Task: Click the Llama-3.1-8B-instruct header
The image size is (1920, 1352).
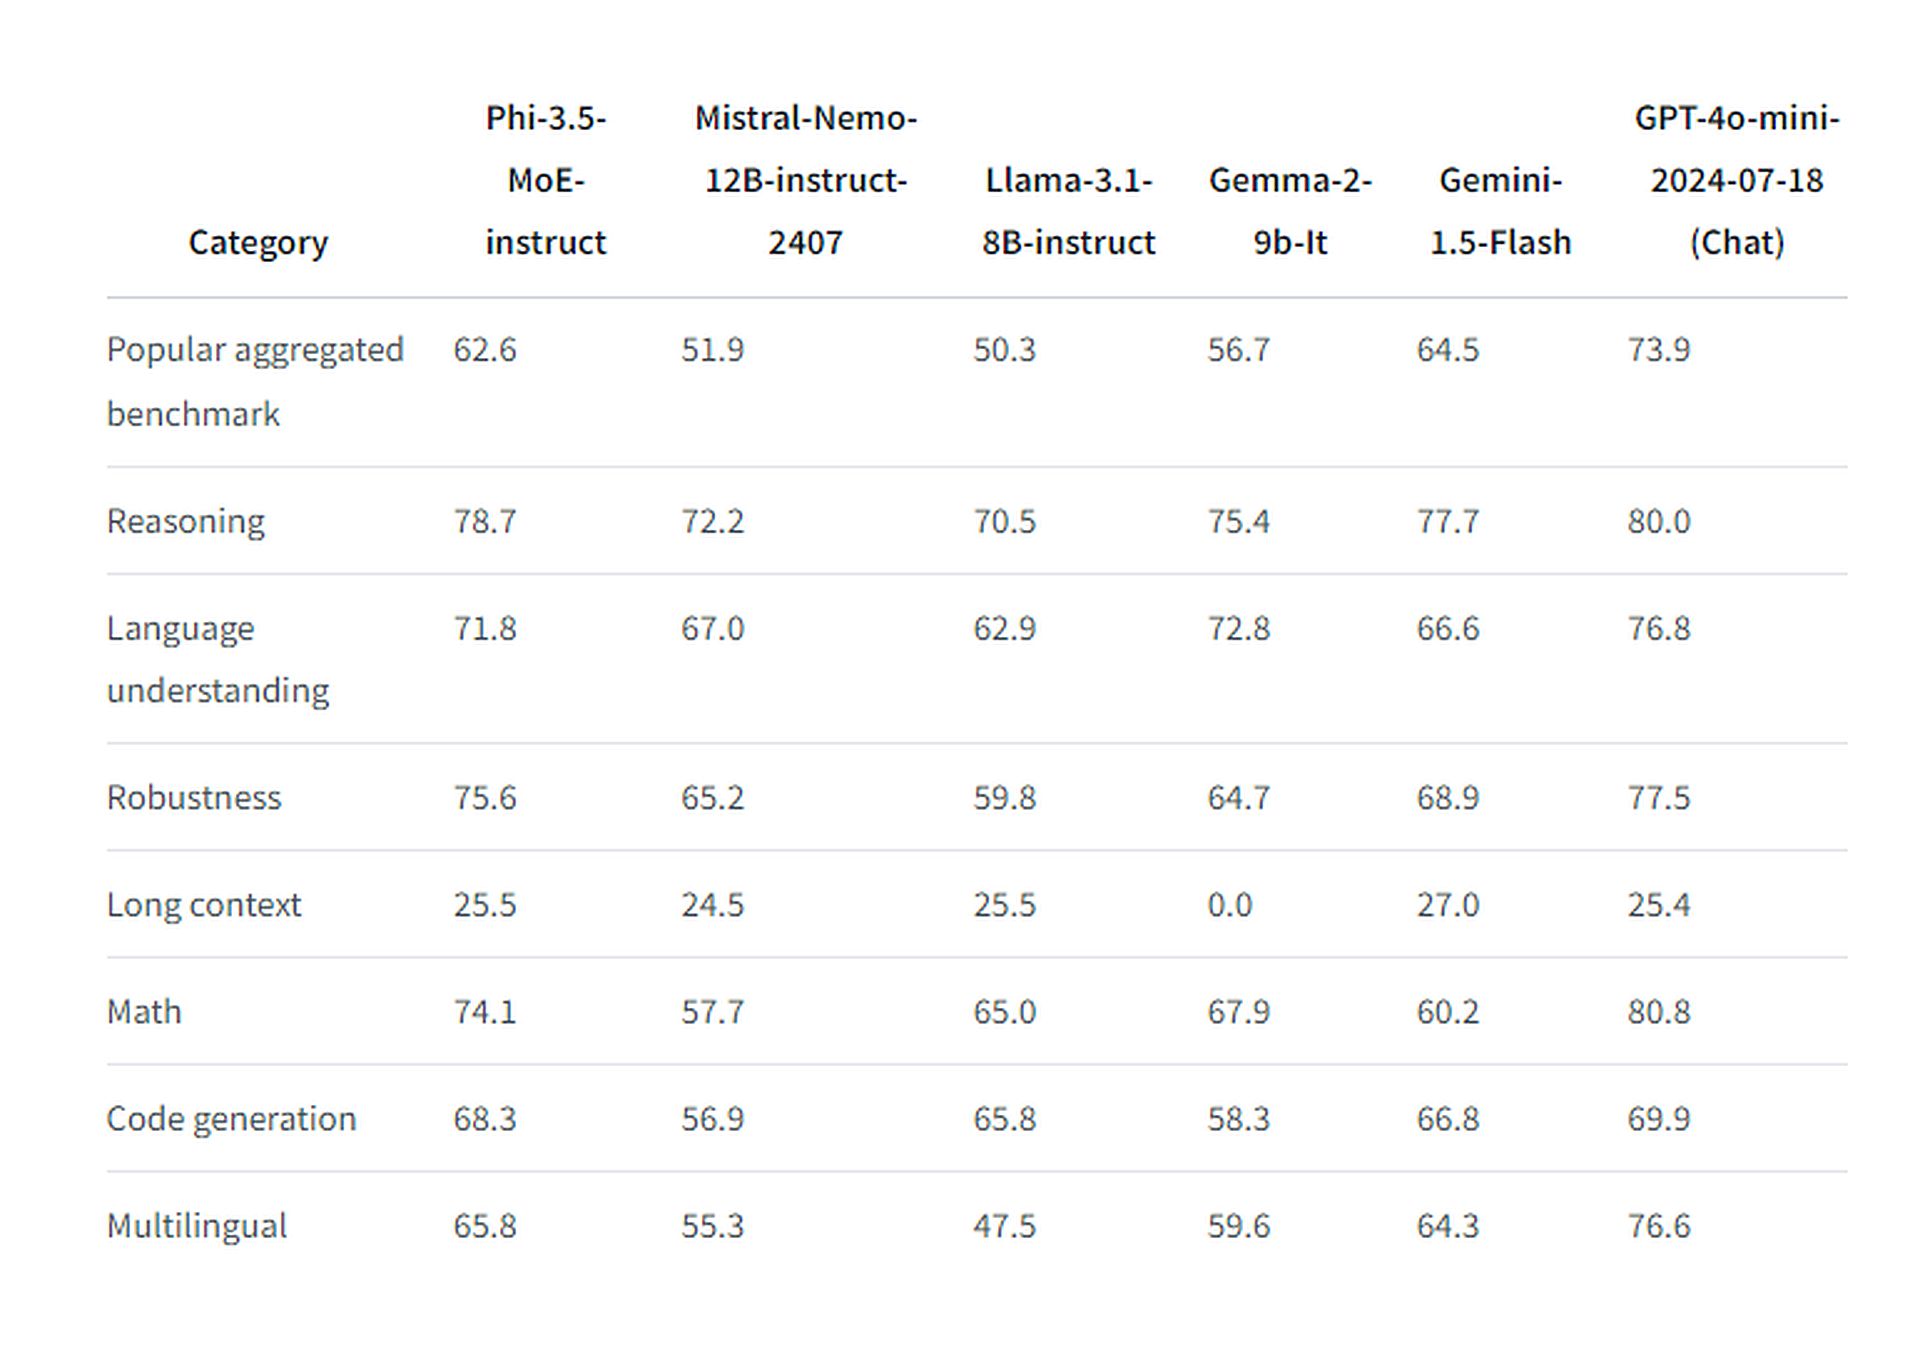Action: pos(1068,212)
